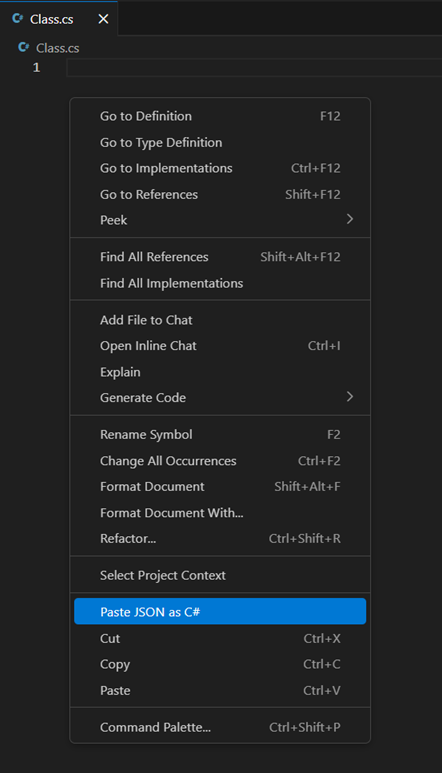Open the Peek submenu
Viewport: 442px width, 773px height.
220,220
